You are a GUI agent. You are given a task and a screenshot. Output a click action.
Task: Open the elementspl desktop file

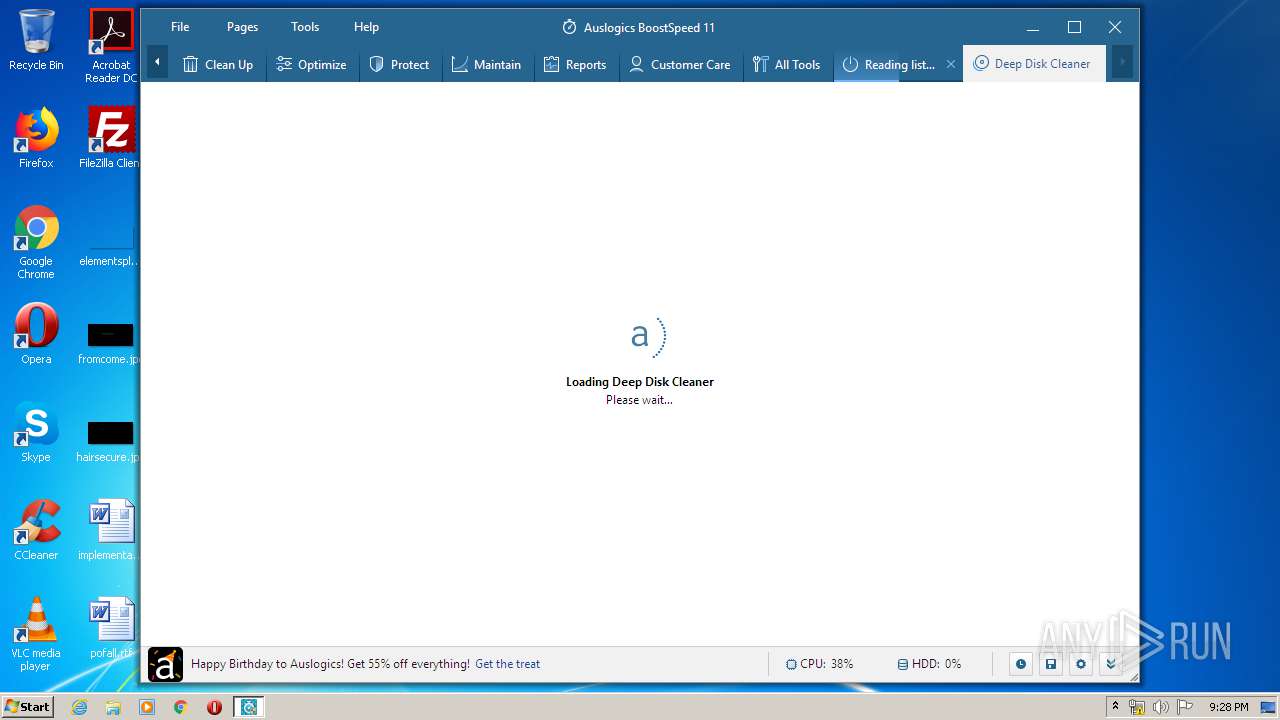(110, 245)
